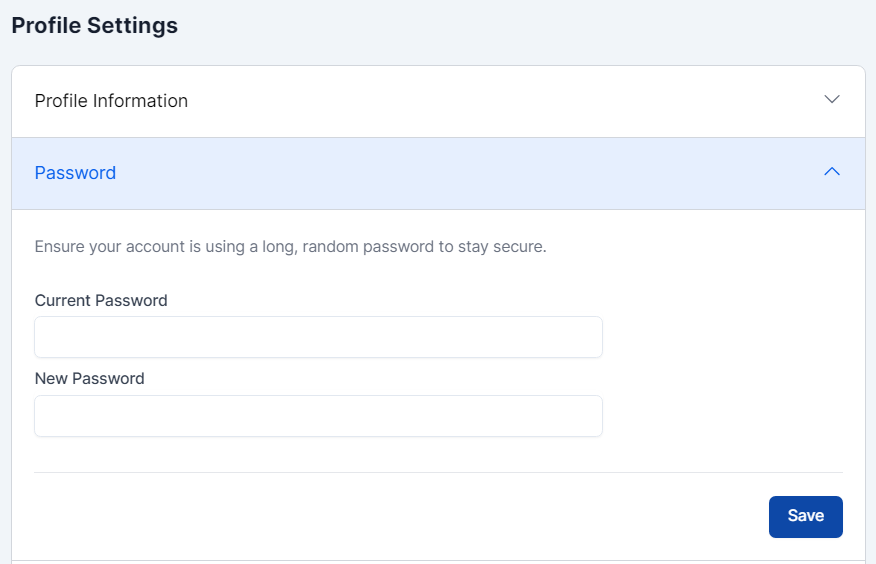Click the partially visible section below Save
The height and width of the screenshot is (564, 876).
[x=438, y=562]
